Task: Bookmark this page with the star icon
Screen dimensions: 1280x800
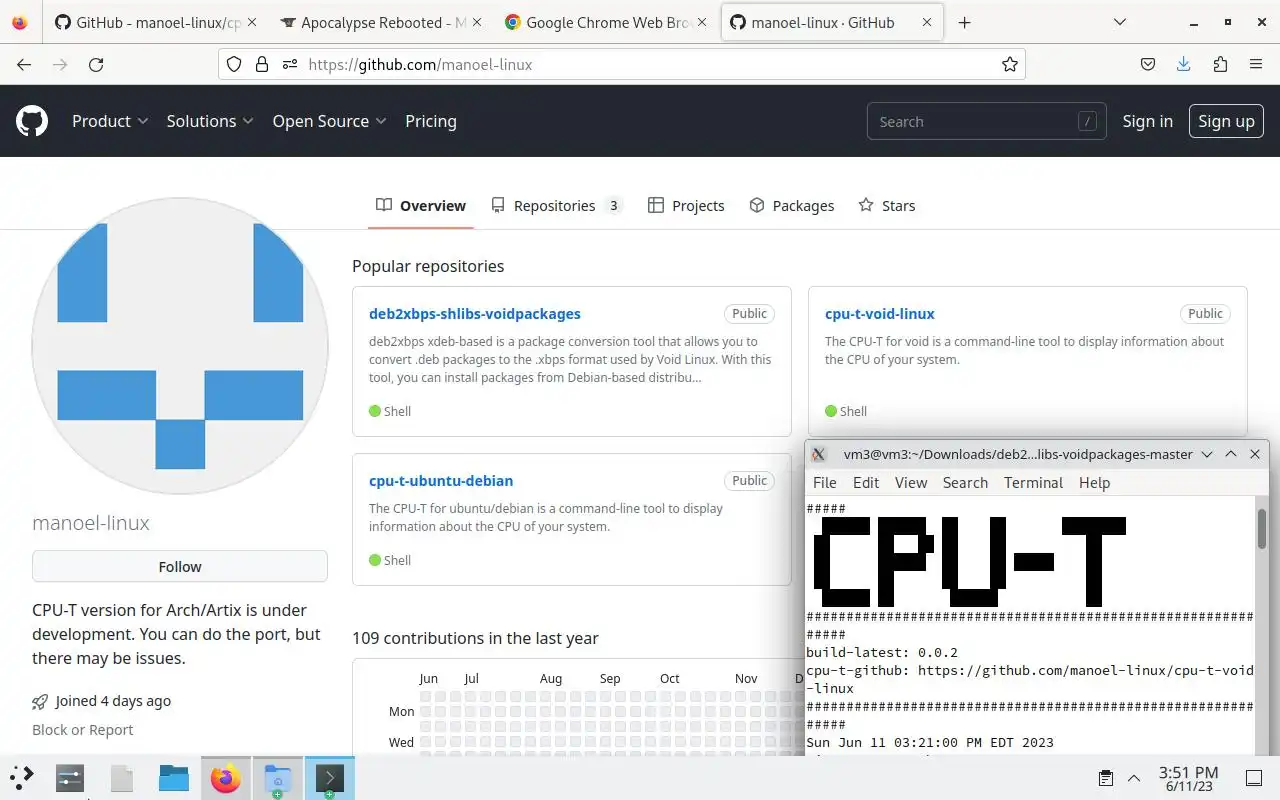Action: coord(1010,64)
